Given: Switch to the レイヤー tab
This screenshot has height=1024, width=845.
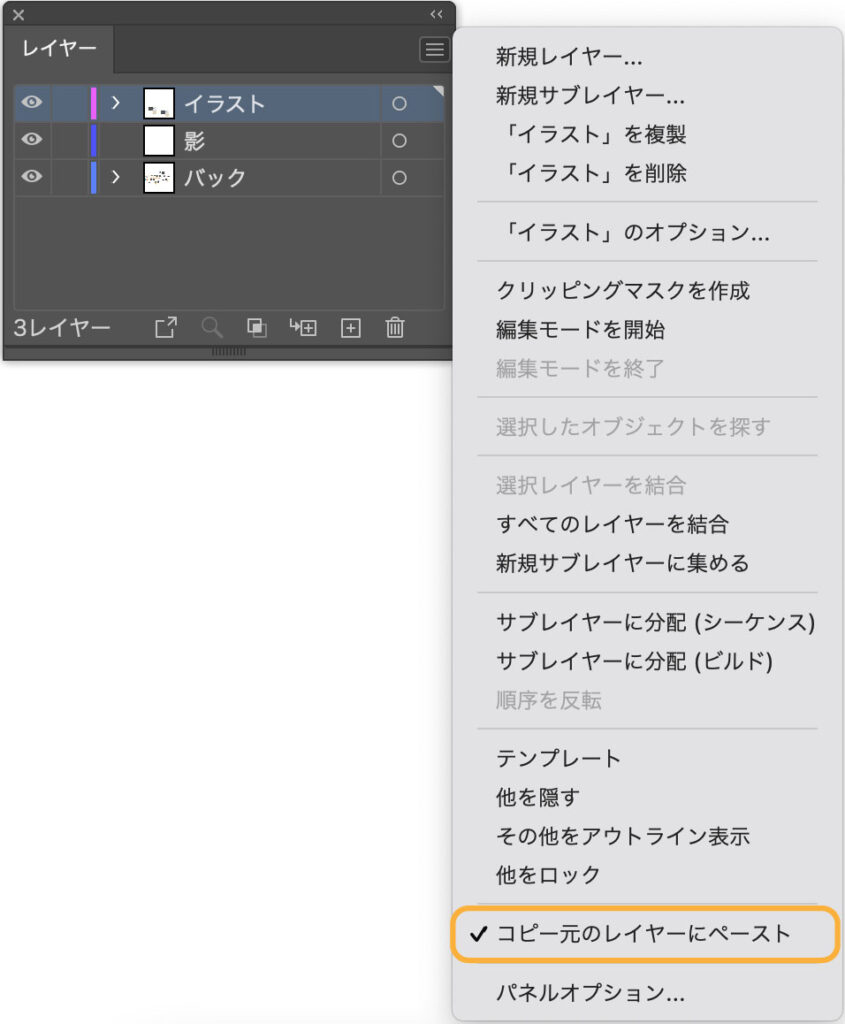Looking at the screenshot, I should point(59,48).
